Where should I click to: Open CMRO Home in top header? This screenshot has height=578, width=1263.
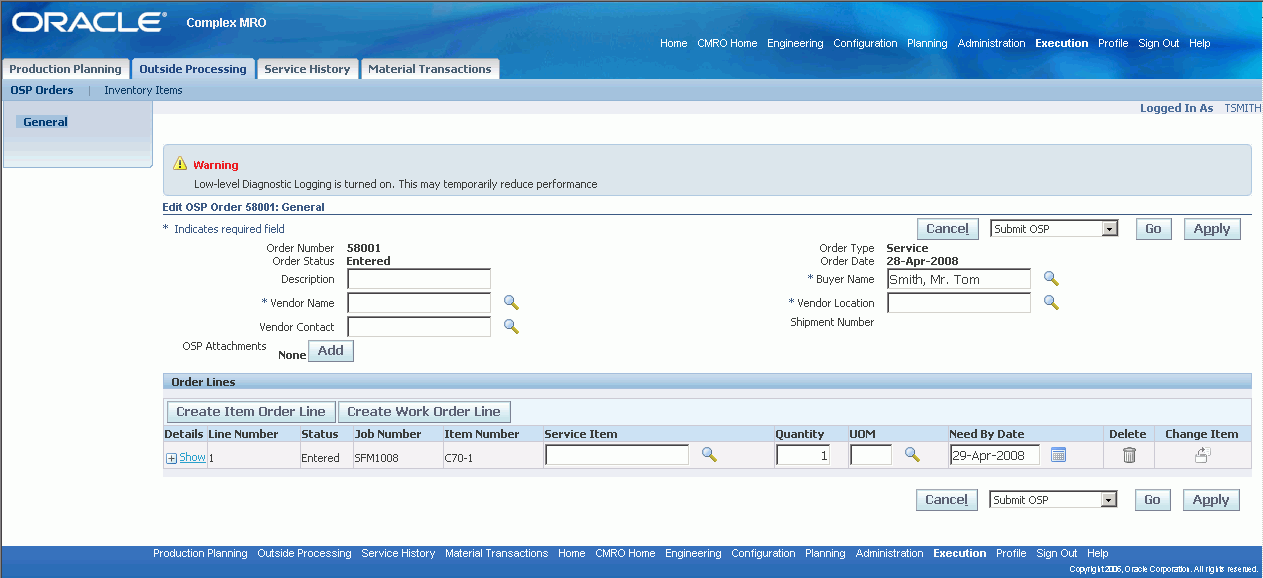727,43
